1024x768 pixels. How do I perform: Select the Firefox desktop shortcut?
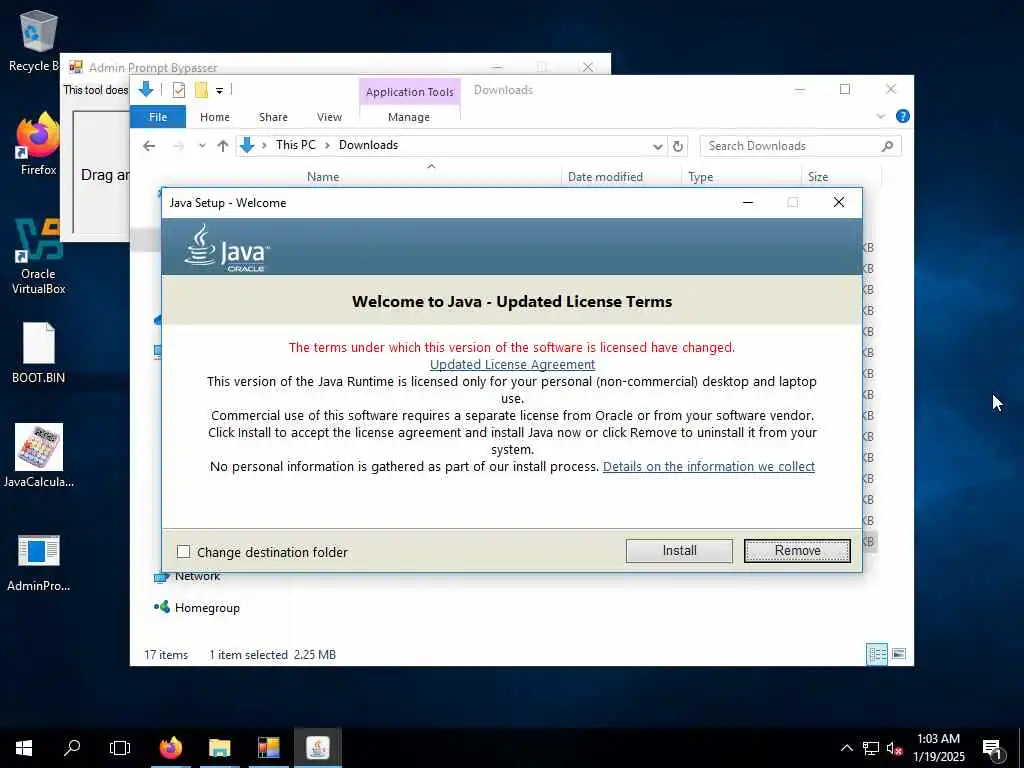click(39, 144)
